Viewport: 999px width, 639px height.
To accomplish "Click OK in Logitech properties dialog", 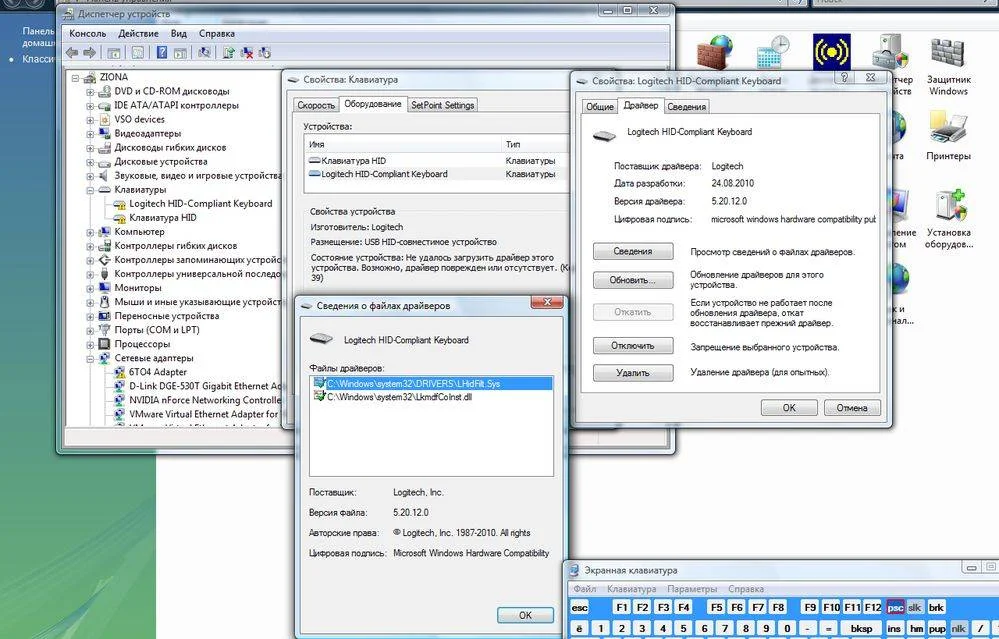I will (x=789, y=408).
